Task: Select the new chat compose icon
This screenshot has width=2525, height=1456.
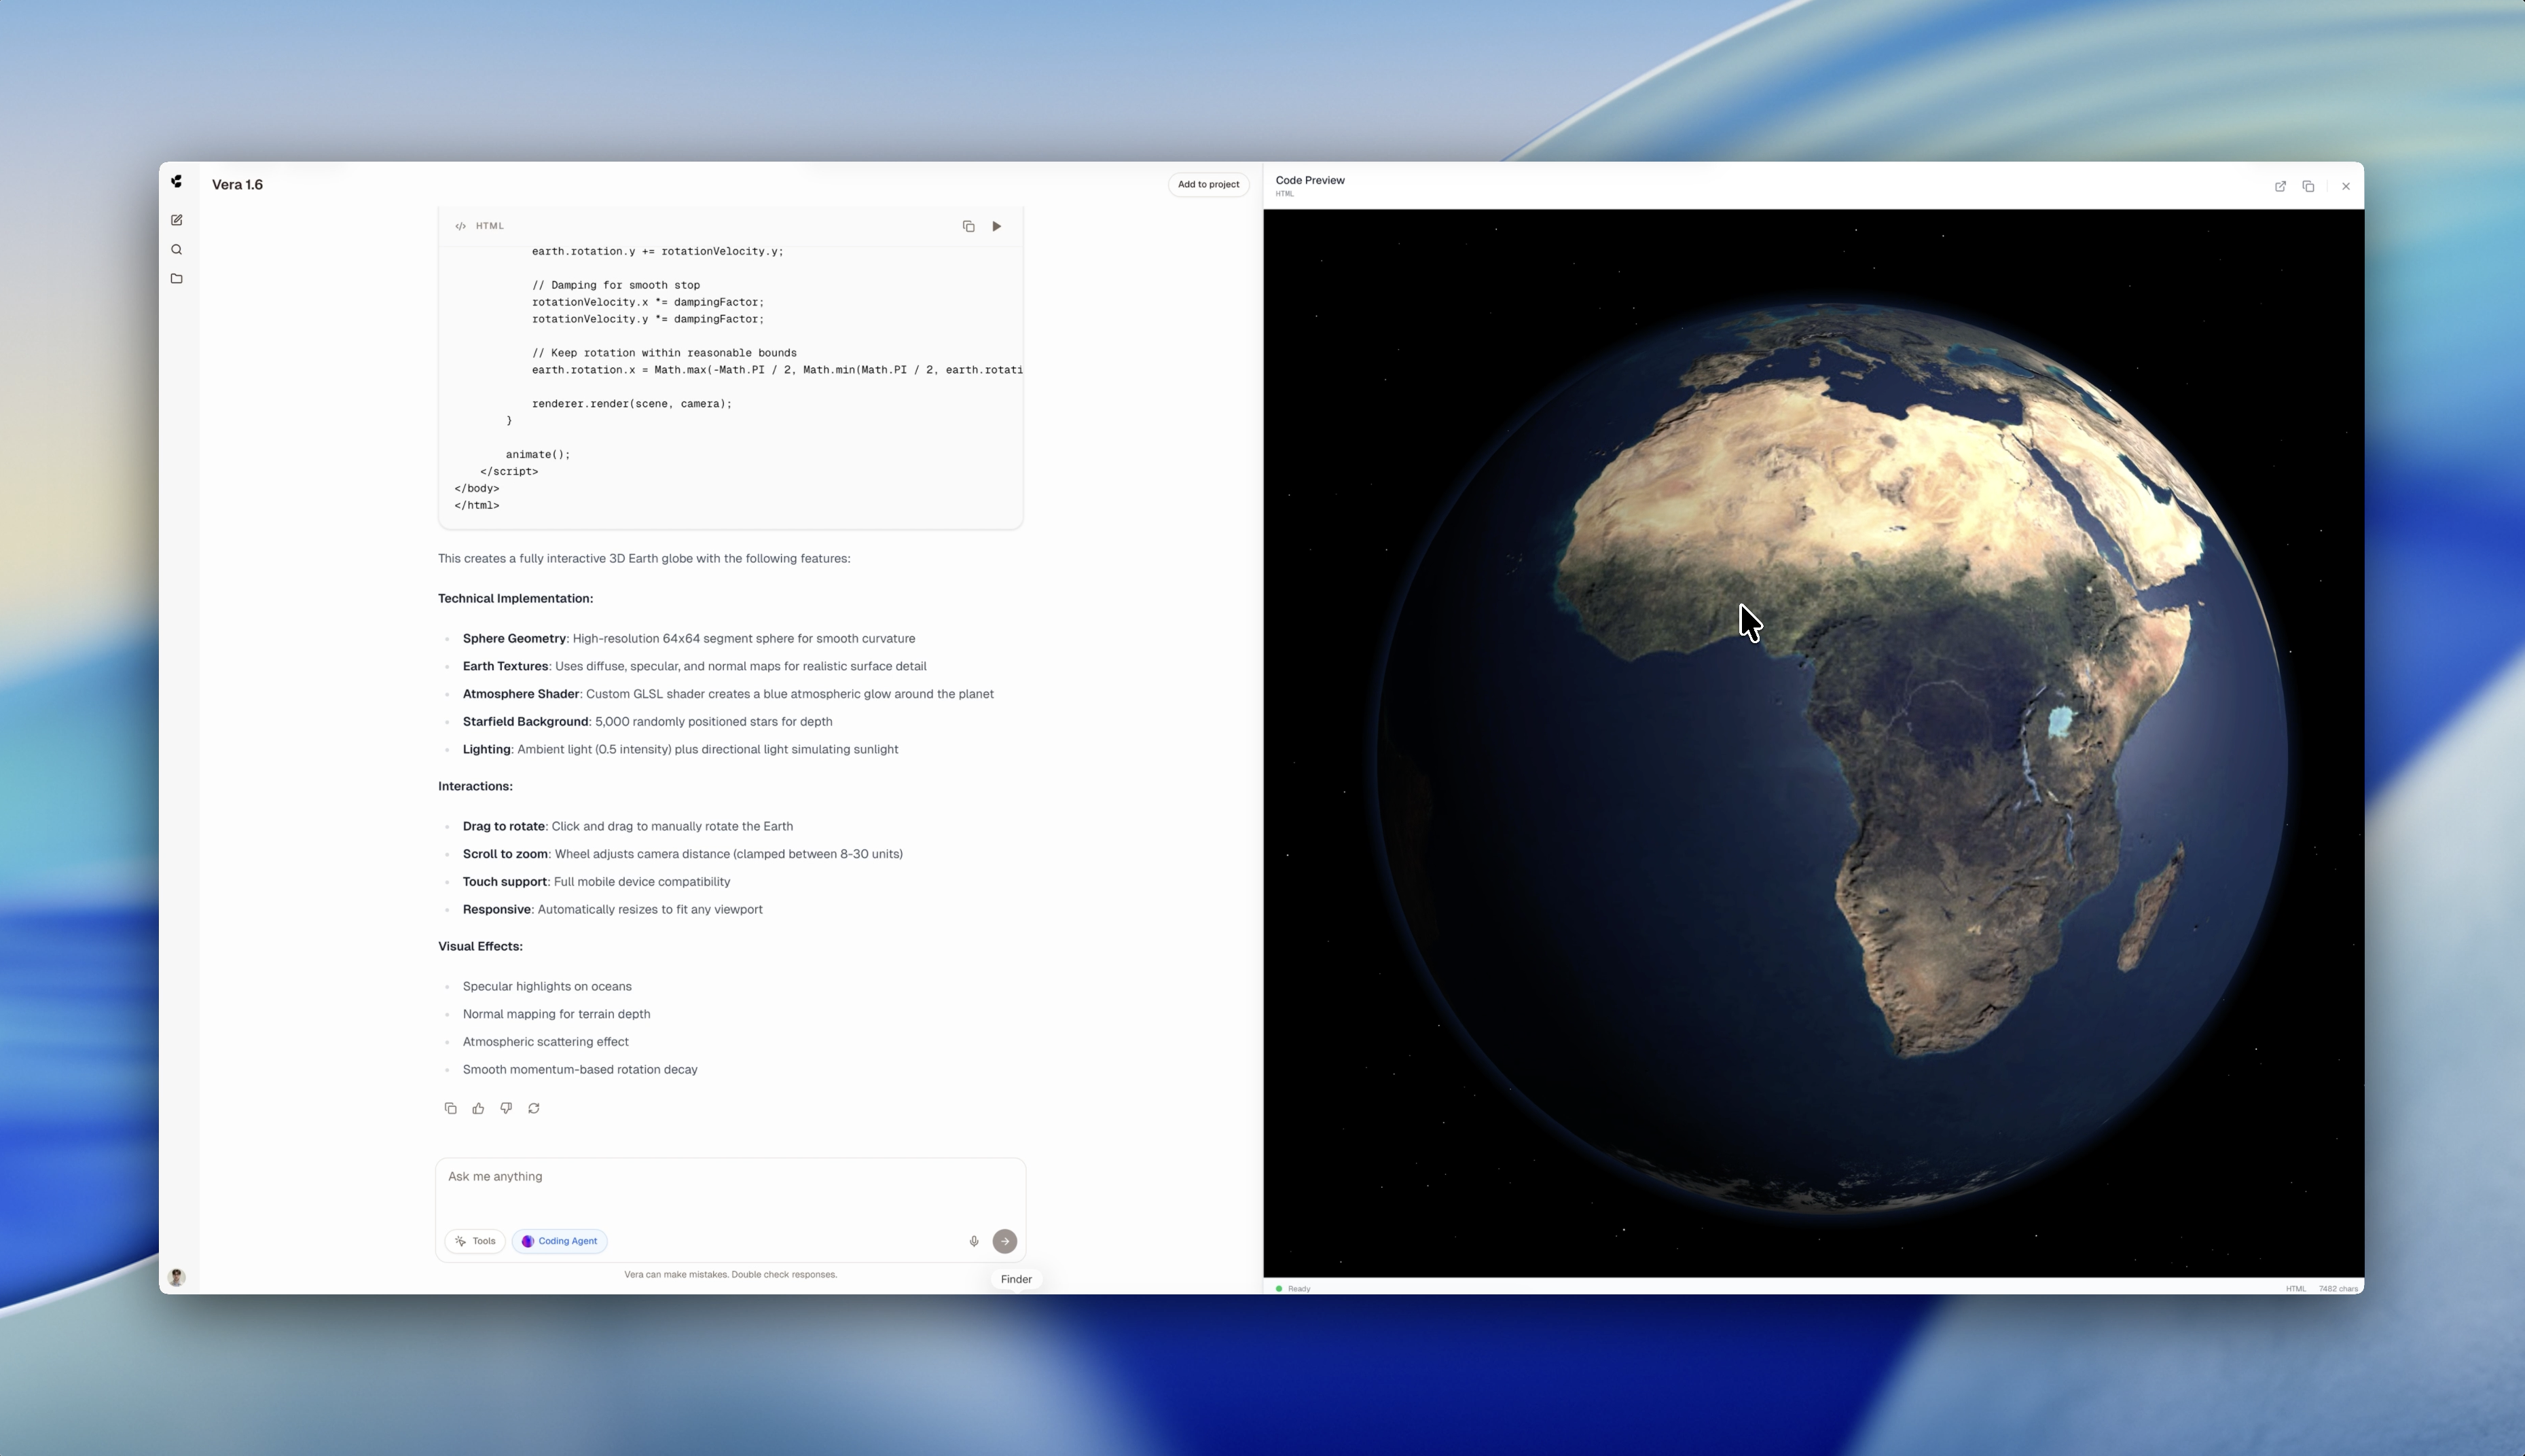Action: [176, 219]
